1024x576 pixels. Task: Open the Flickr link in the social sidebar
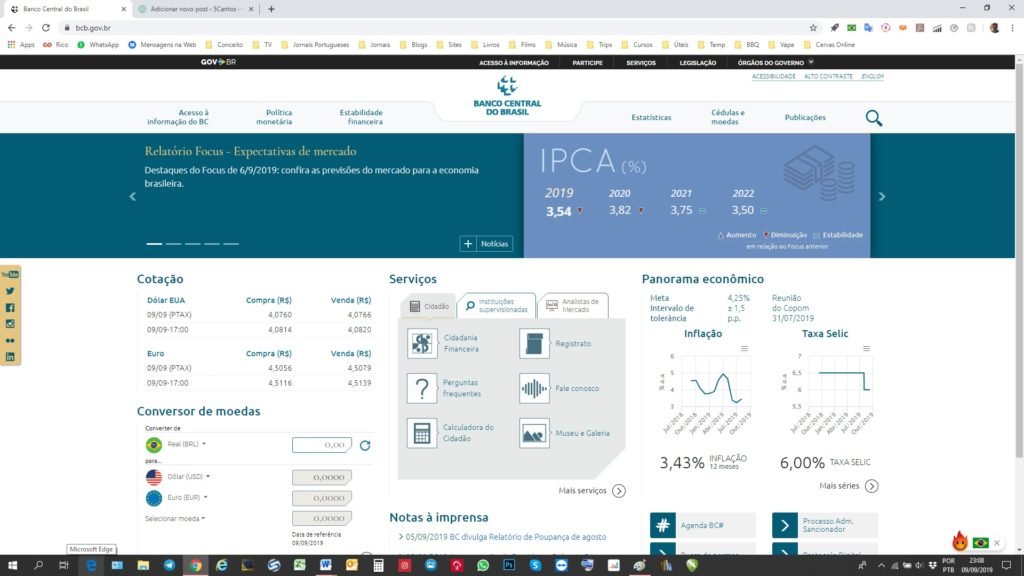10,340
